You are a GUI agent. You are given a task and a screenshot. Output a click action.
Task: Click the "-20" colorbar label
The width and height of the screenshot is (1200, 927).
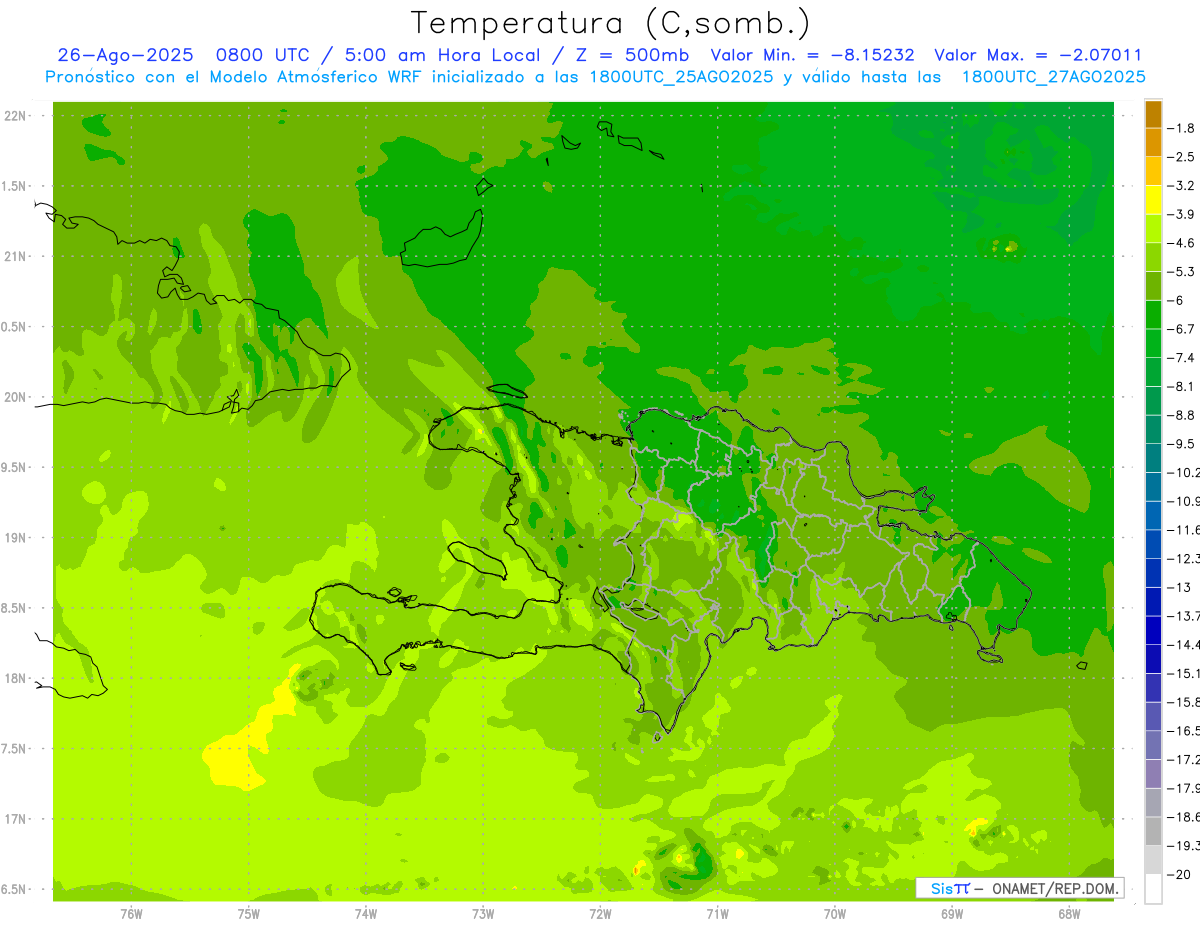(x=1179, y=874)
